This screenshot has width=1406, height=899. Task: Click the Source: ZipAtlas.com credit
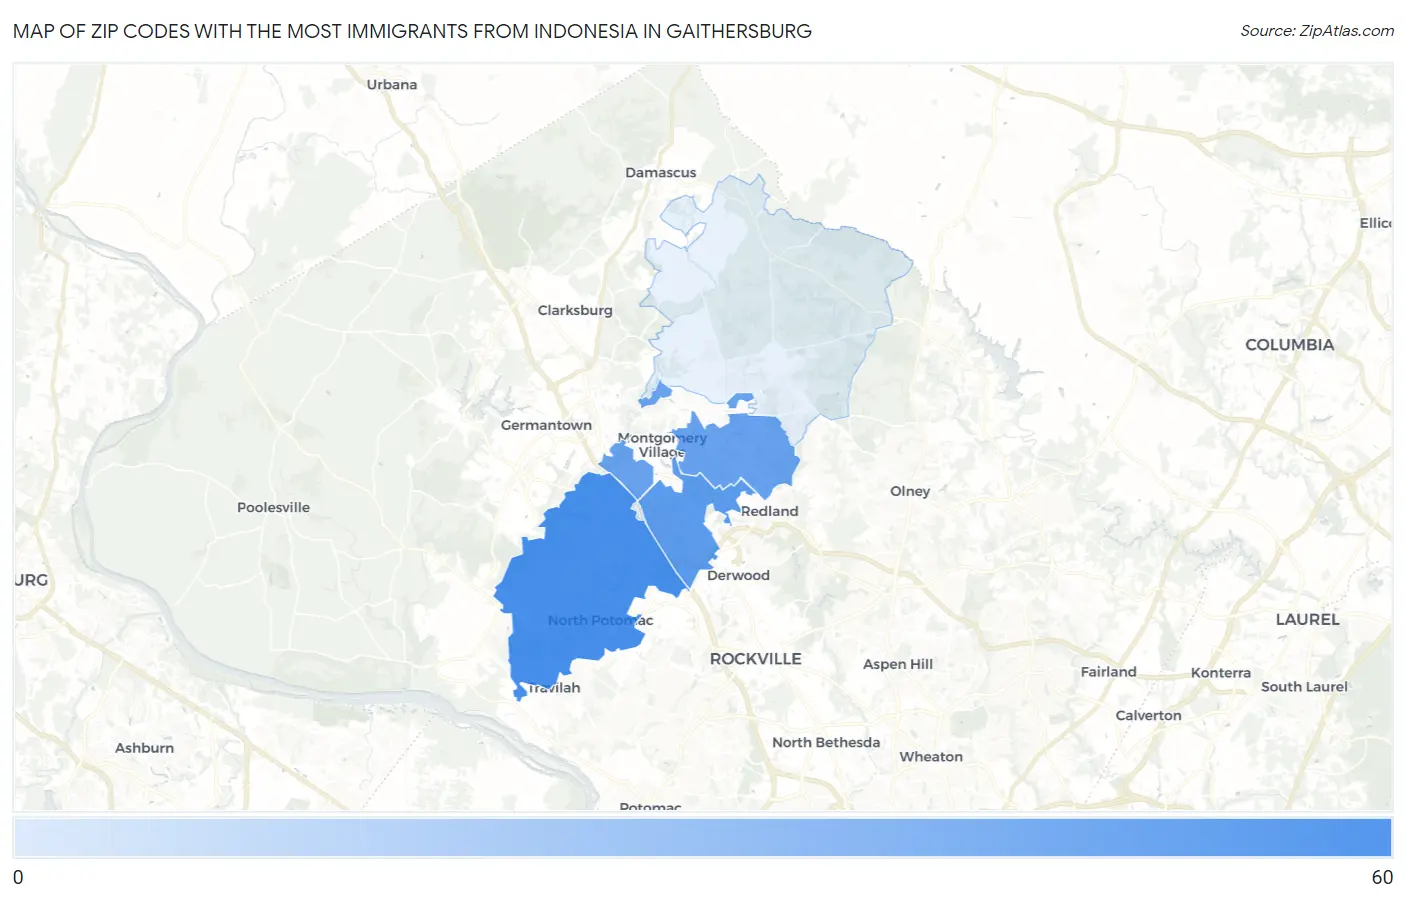tap(1317, 31)
